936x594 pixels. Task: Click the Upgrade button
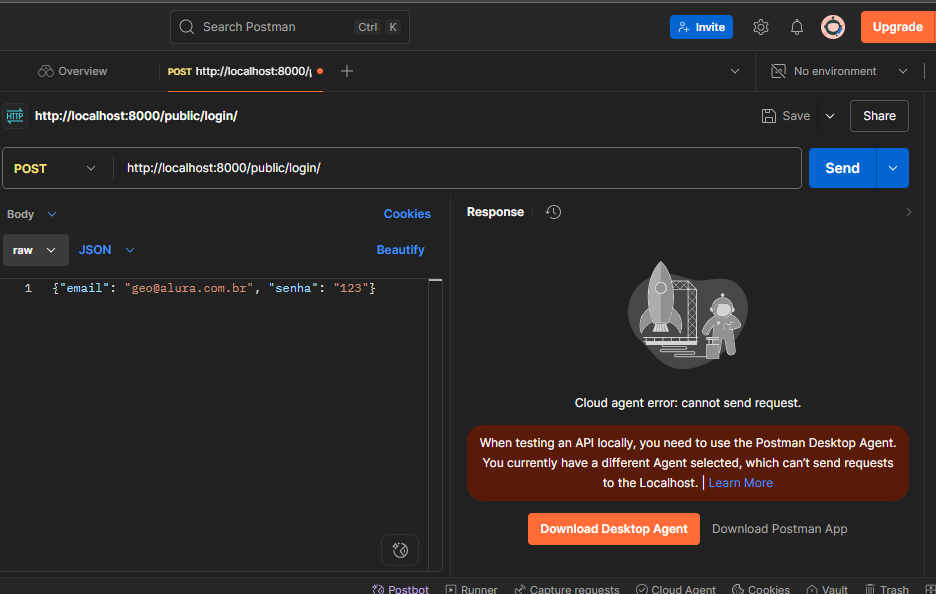tap(897, 27)
